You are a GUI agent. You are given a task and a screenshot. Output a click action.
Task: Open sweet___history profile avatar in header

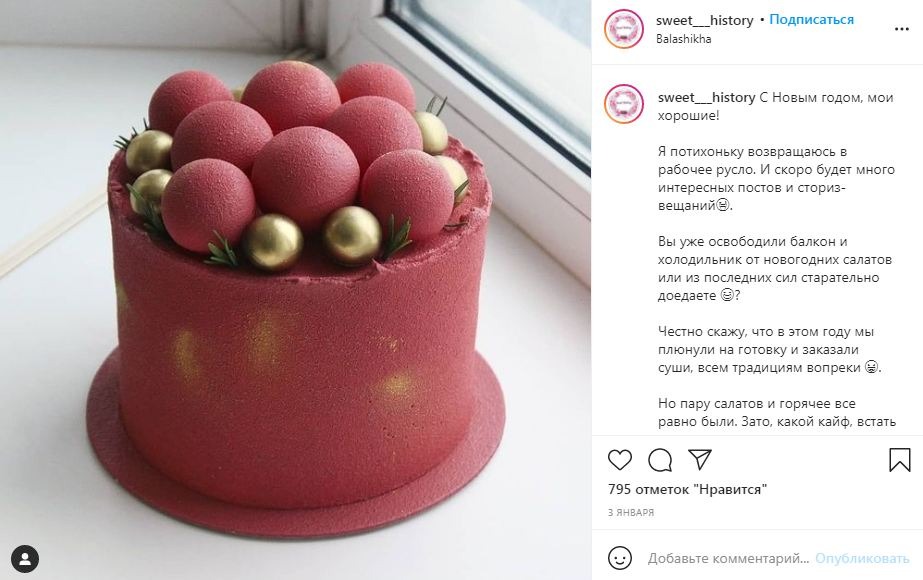coord(624,29)
